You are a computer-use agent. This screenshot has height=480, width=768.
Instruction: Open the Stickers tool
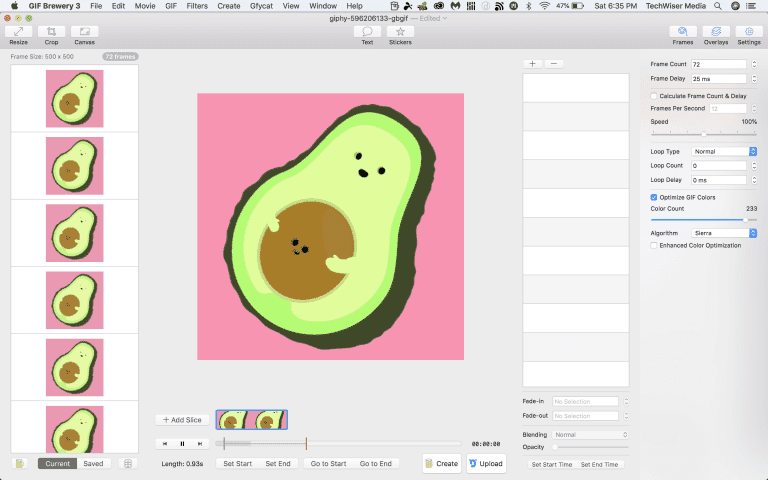pyautogui.click(x=400, y=33)
